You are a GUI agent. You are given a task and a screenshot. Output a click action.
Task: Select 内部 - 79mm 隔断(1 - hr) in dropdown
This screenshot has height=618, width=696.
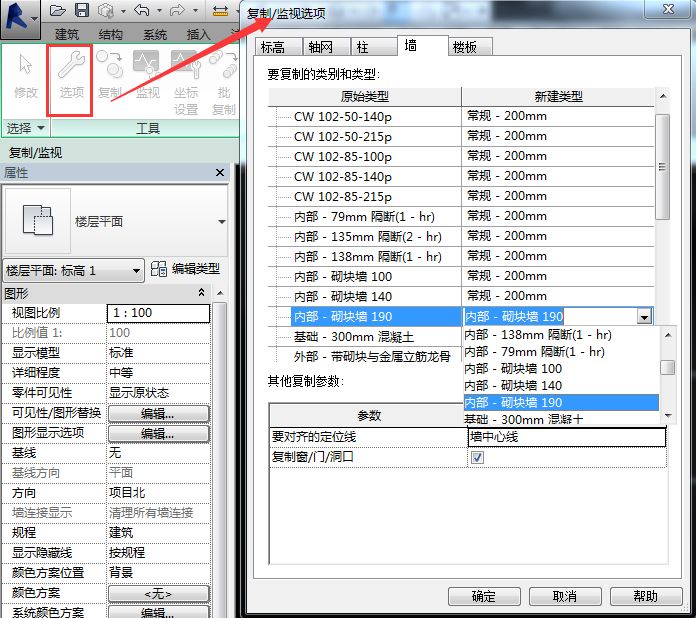click(x=560, y=352)
